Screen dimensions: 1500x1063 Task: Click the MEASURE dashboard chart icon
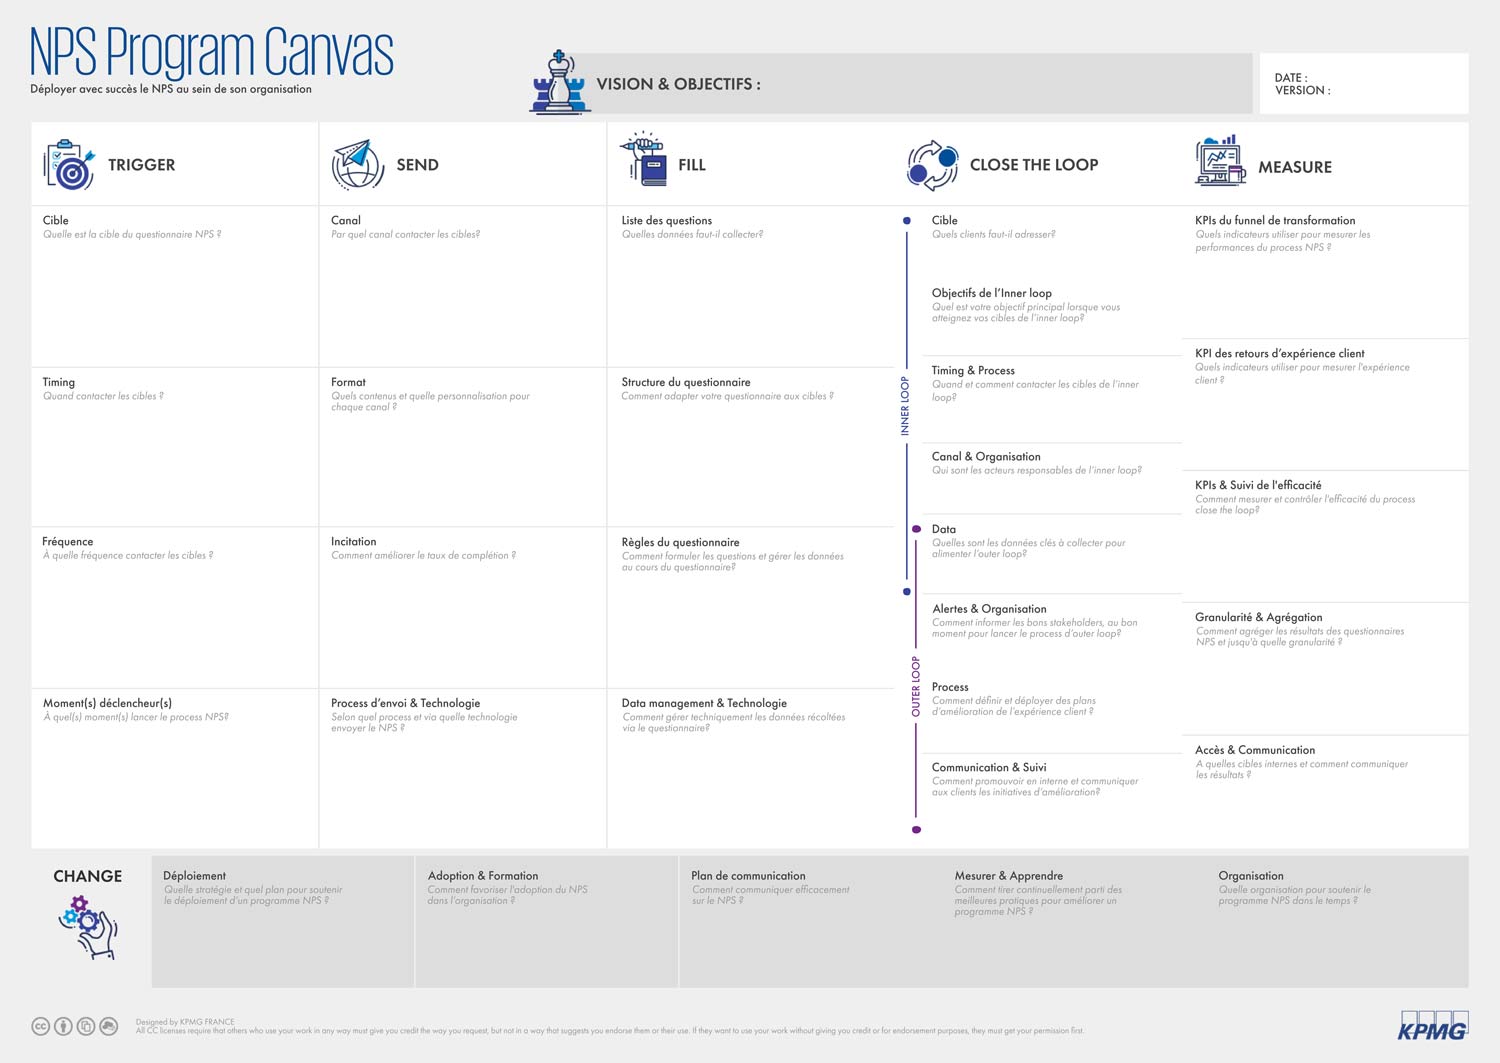click(1220, 162)
